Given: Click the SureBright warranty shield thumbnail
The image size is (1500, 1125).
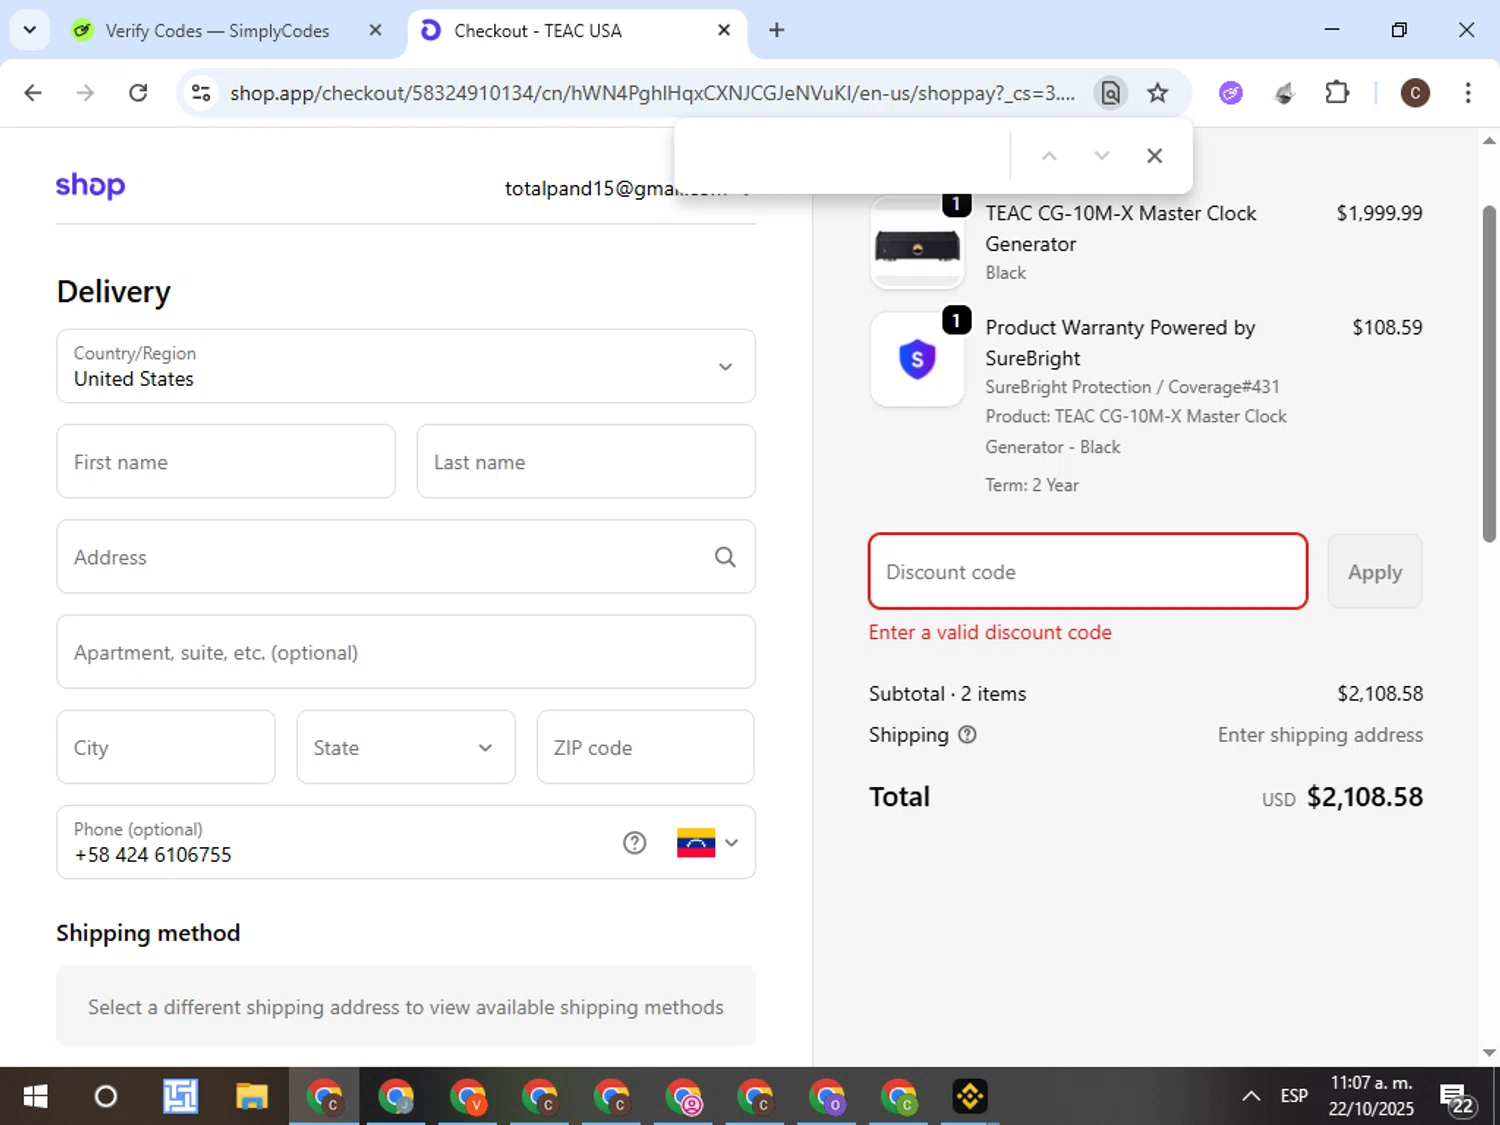Looking at the screenshot, I should 917,359.
